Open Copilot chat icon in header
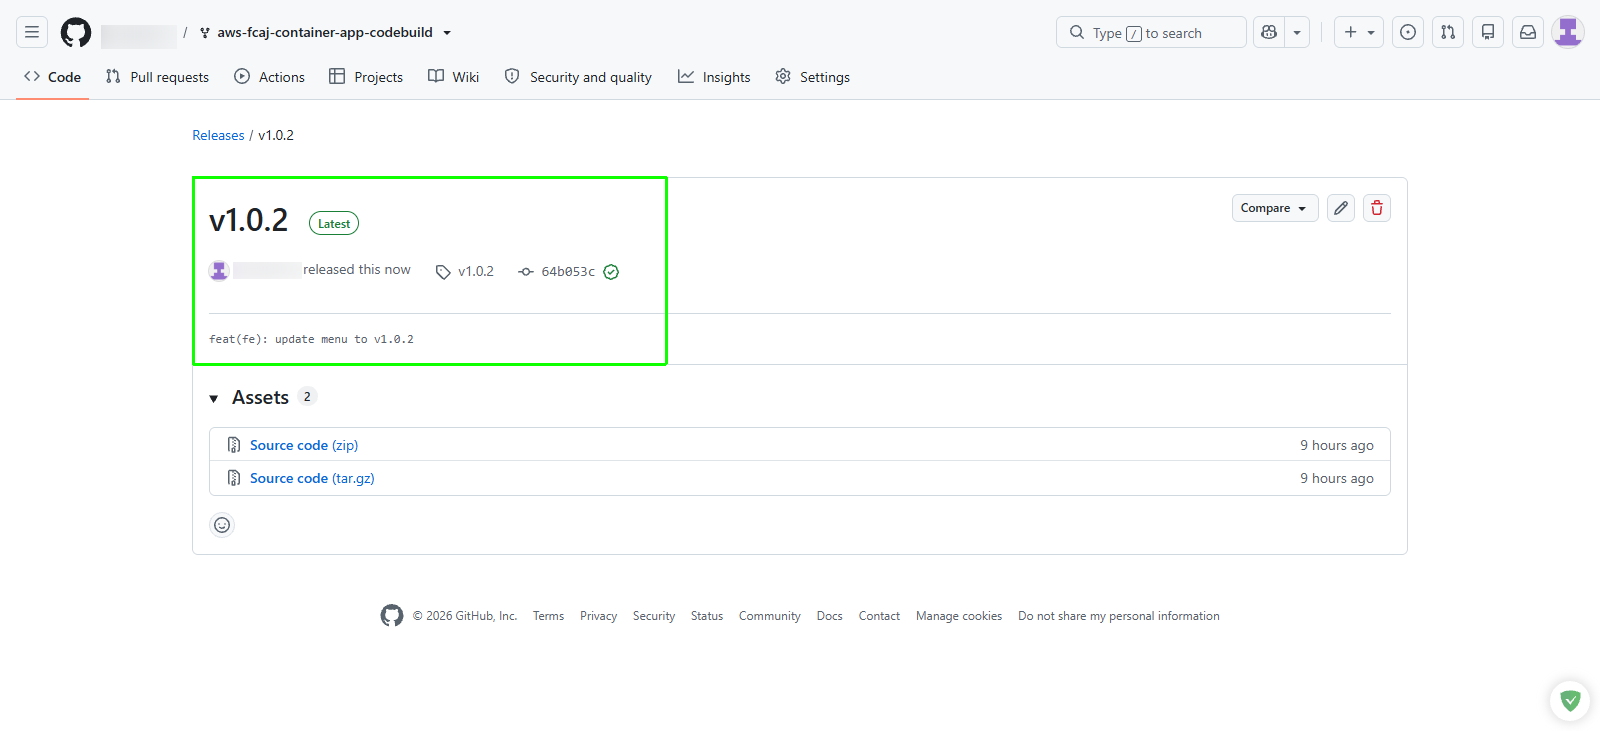The image size is (1600, 731). [x=1269, y=32]
